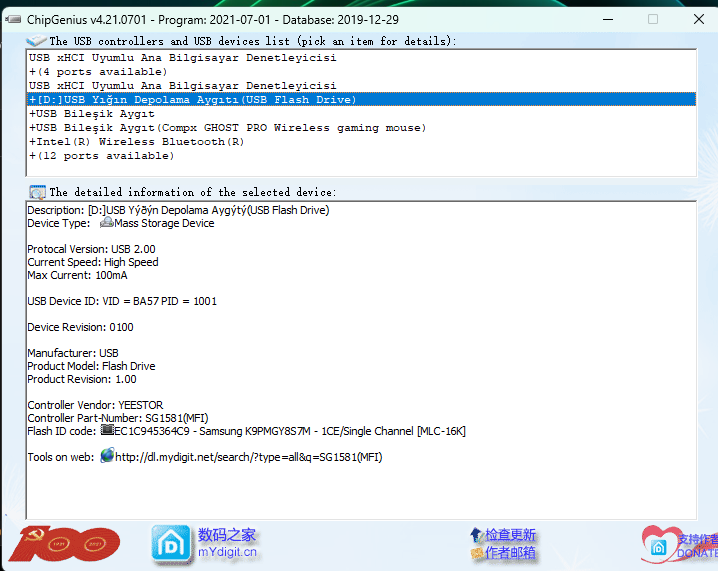Select the second USB xHCI controller entry
Image resolution: width=718 pixels, height=571 pixels.
click(361, 86)
